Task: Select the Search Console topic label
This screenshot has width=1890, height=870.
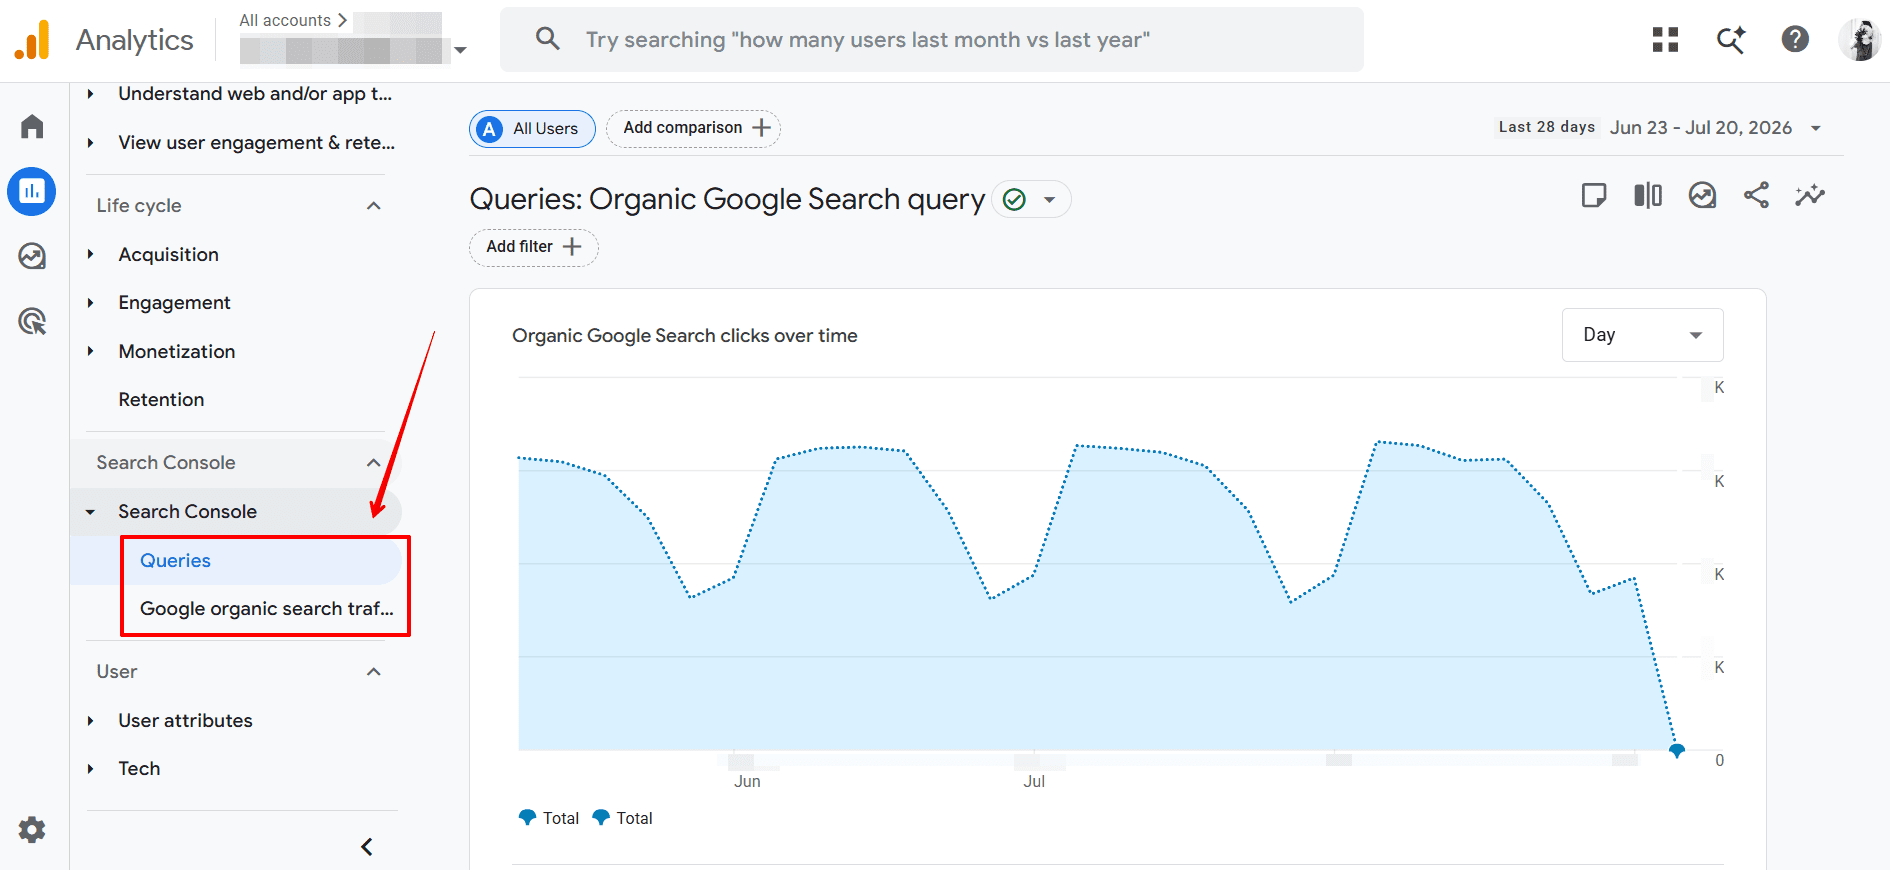Action: pos(187,512)
